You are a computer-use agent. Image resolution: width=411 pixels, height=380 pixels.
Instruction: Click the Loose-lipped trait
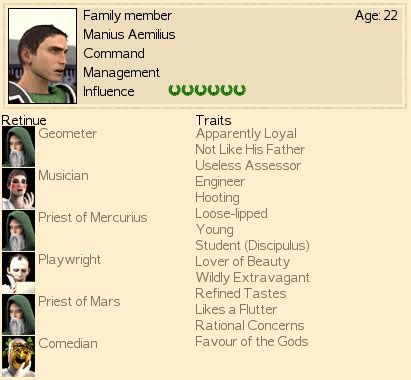pos(231,214)
